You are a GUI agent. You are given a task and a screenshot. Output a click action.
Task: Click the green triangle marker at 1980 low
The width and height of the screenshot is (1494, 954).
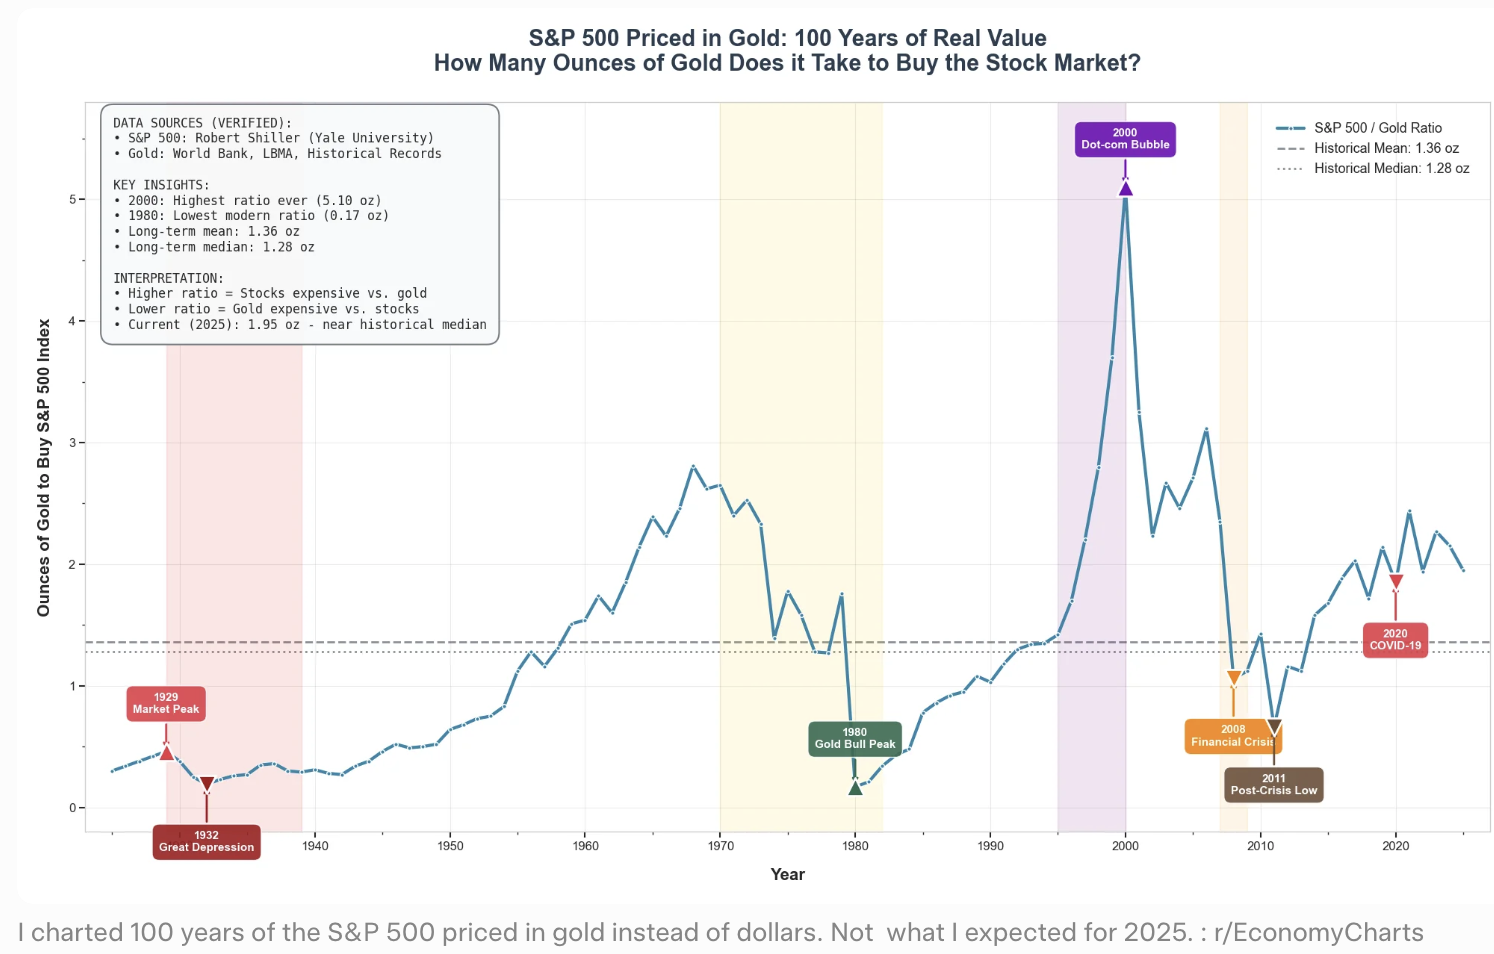click(x=855, y=788)
